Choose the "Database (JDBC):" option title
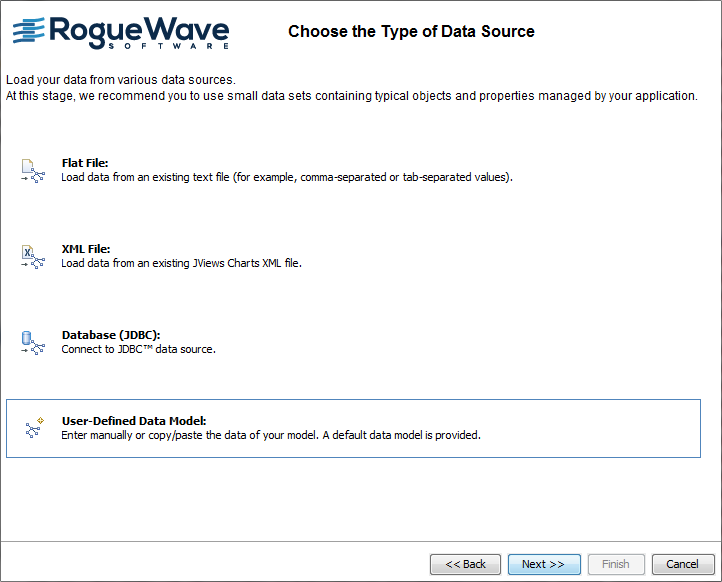 (x=111, y=335)
